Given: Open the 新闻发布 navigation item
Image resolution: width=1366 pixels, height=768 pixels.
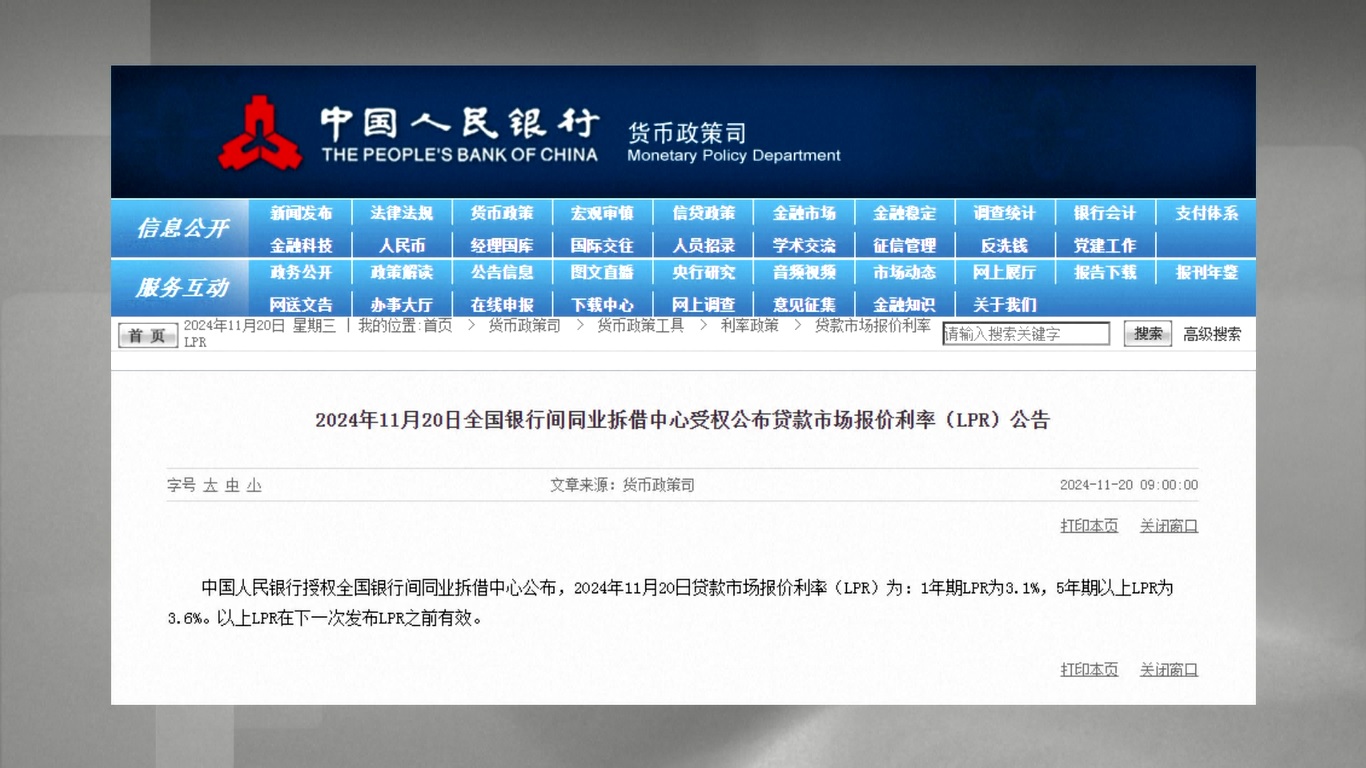Looking at the screenshot, I should pyautogui.click(x=301, y=213).
